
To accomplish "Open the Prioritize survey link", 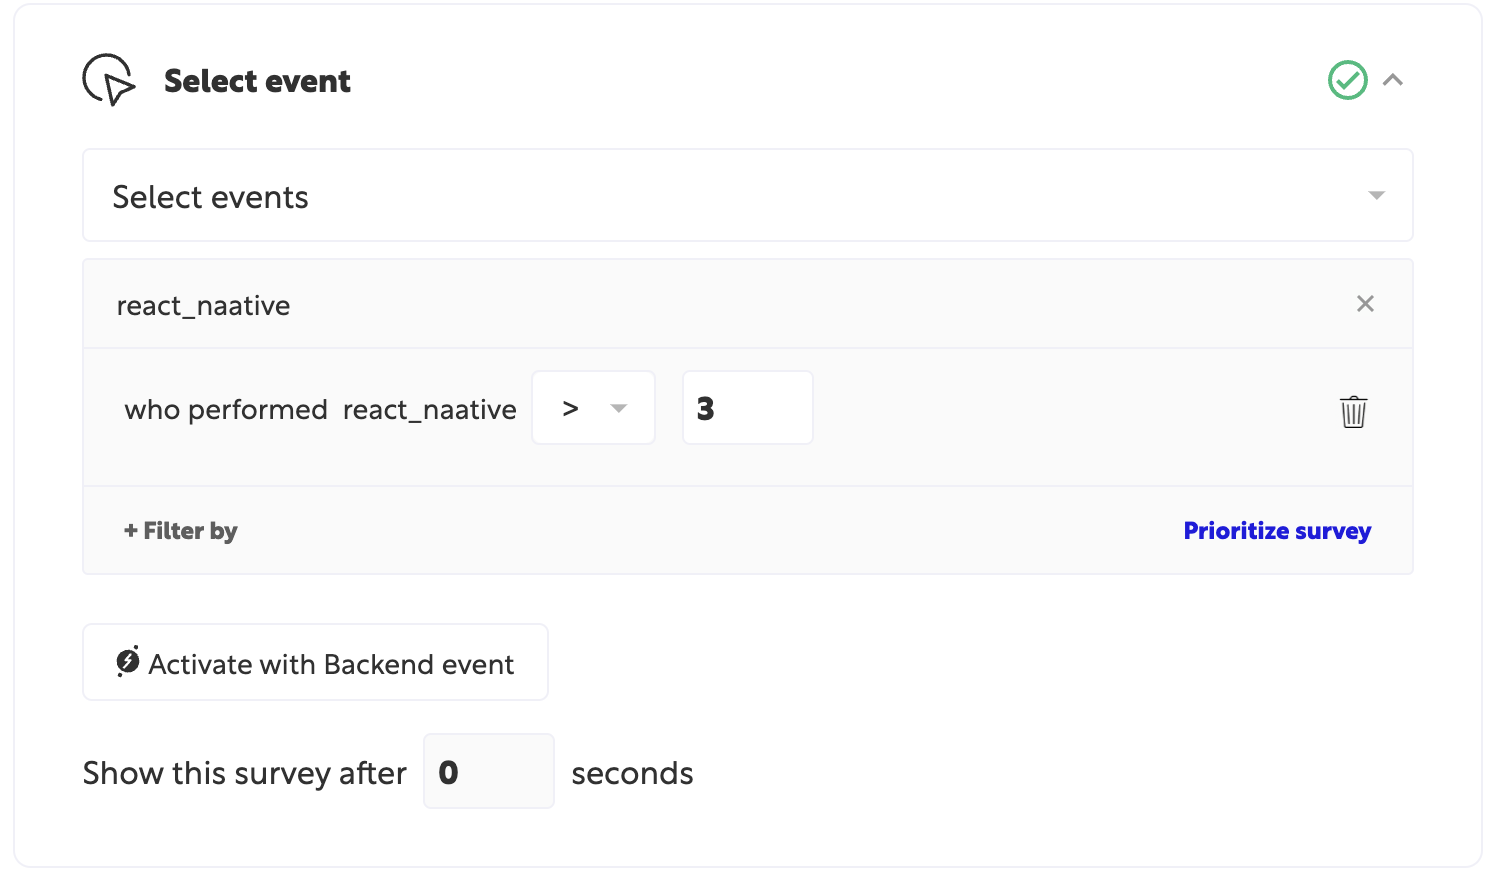I will (x=1277, y=531).
